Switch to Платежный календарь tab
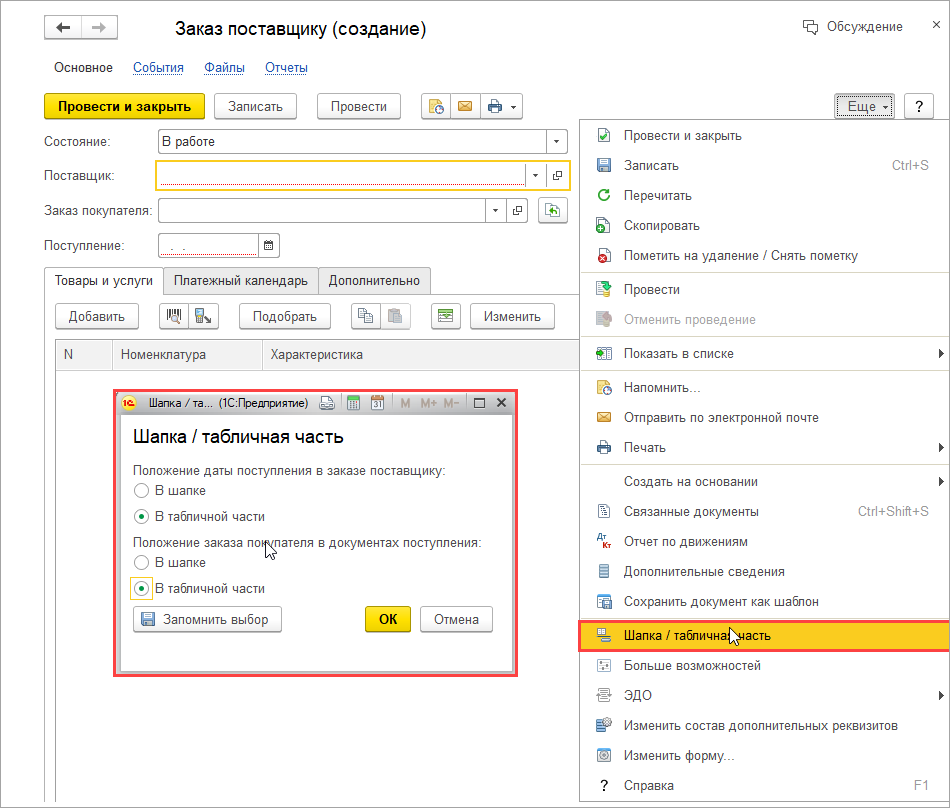Image resolution: width=950 pixels, height=808 pixels. 241,281
